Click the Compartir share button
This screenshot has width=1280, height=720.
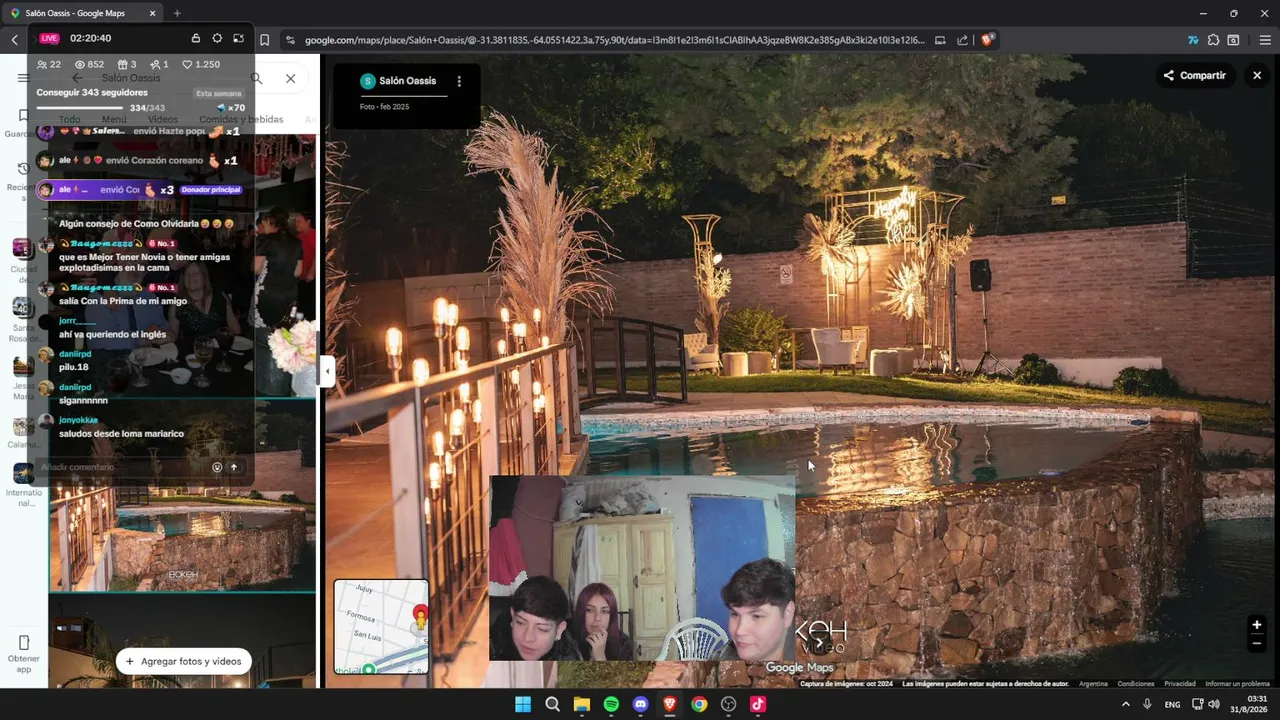point(1194,75)
